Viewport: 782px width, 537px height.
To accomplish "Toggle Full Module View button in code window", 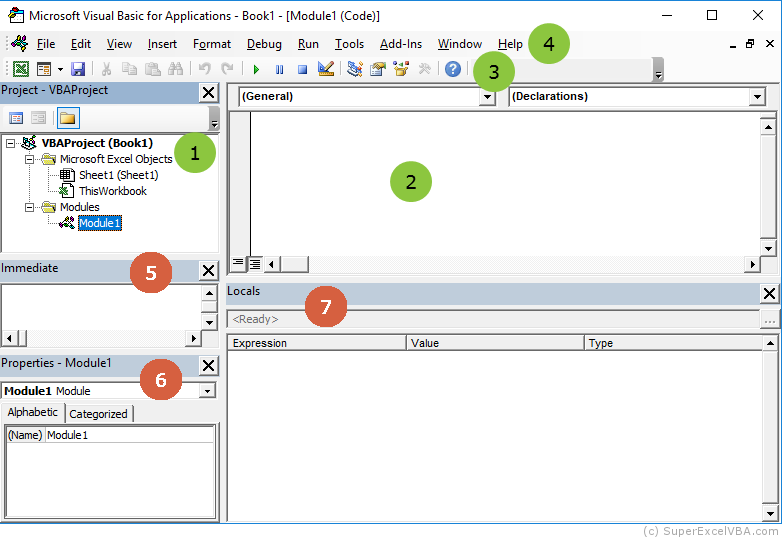I will [x=255, y=263].
